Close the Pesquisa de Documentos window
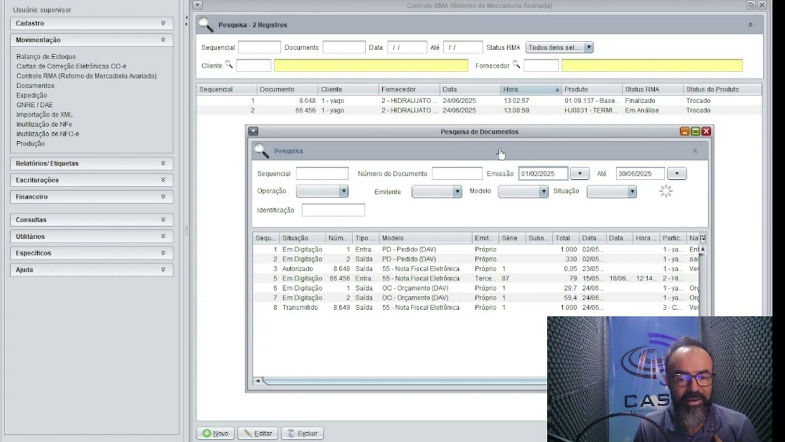Screen dimensions: 785x442 pyautogui.click(x=706, y=131)
